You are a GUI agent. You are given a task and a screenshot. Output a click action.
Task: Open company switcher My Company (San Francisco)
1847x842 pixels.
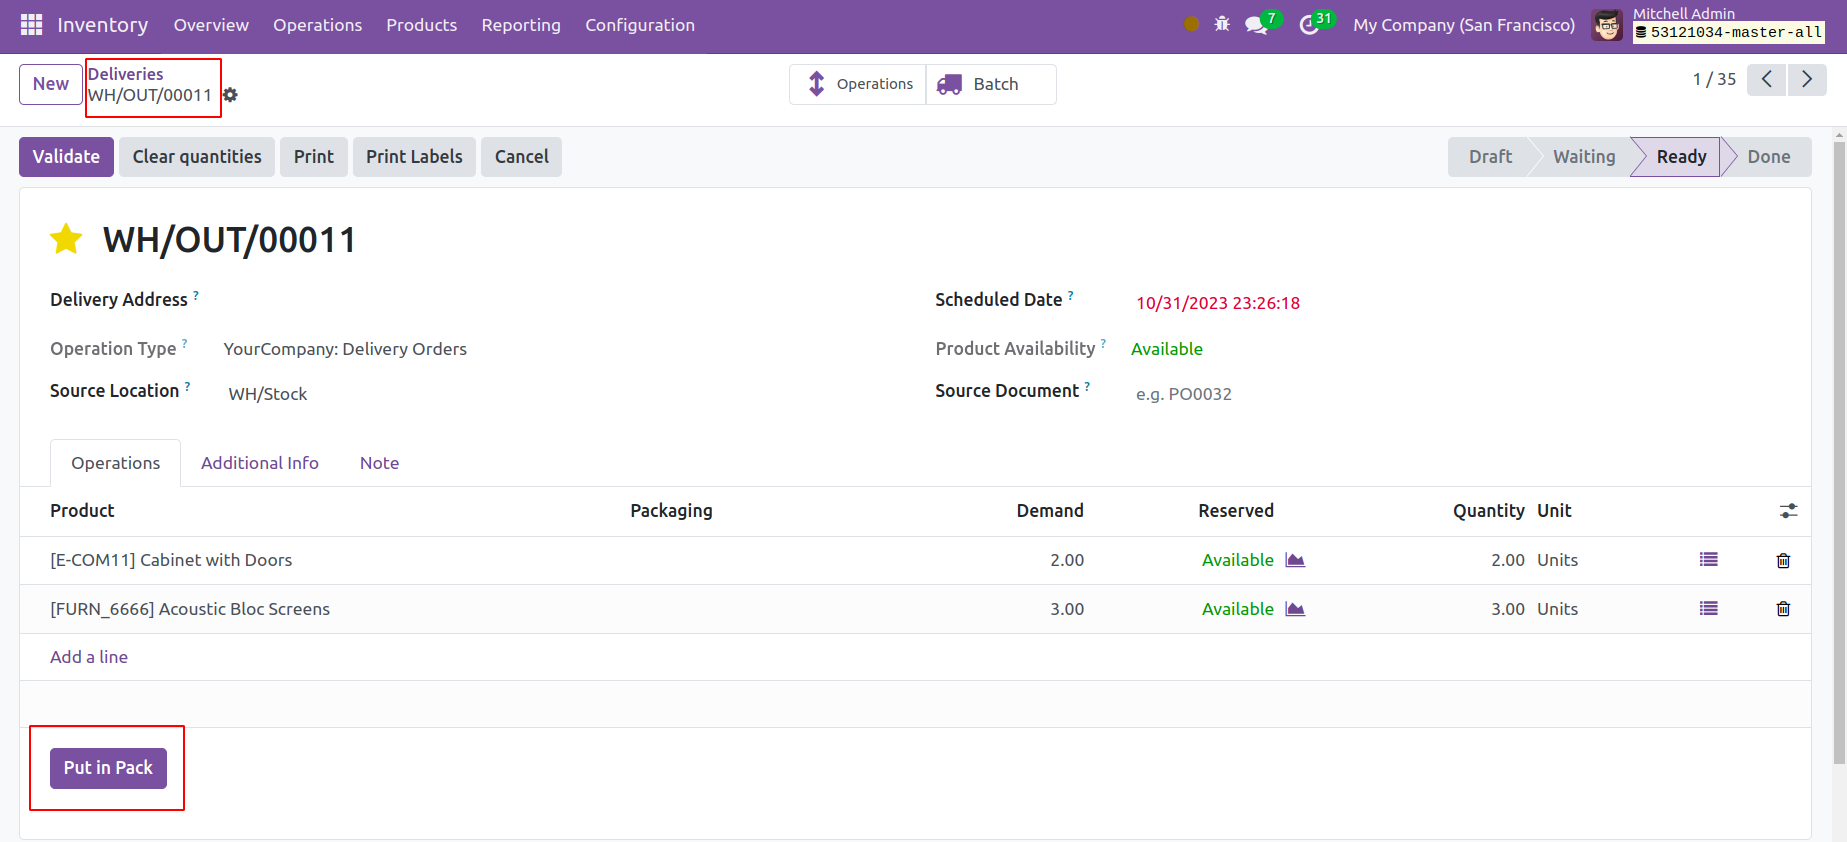point(1463,25)
